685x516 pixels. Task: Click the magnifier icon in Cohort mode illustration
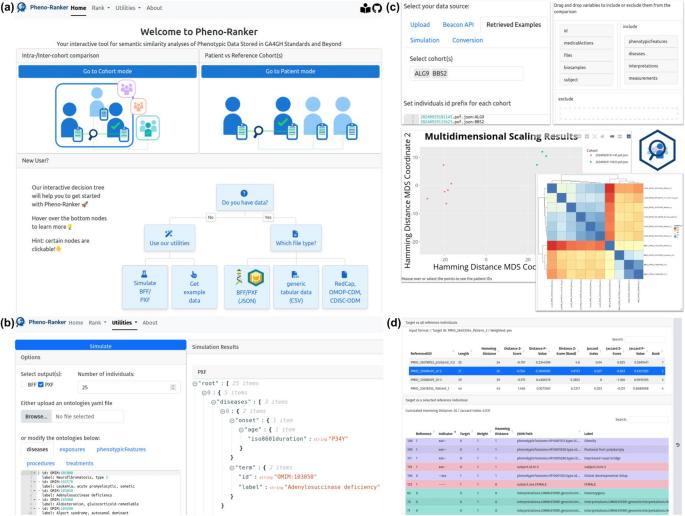point(93,134)
